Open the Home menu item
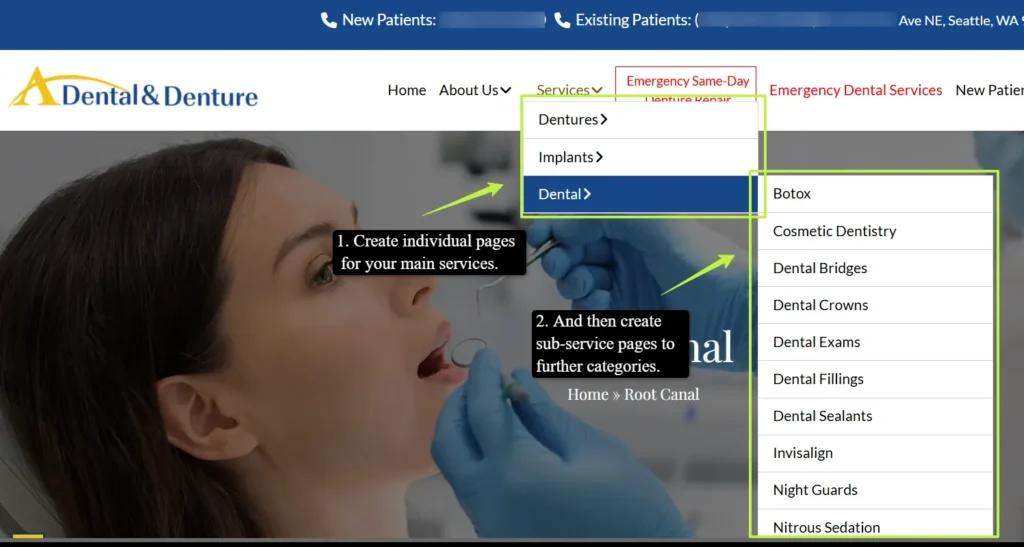 407,90
